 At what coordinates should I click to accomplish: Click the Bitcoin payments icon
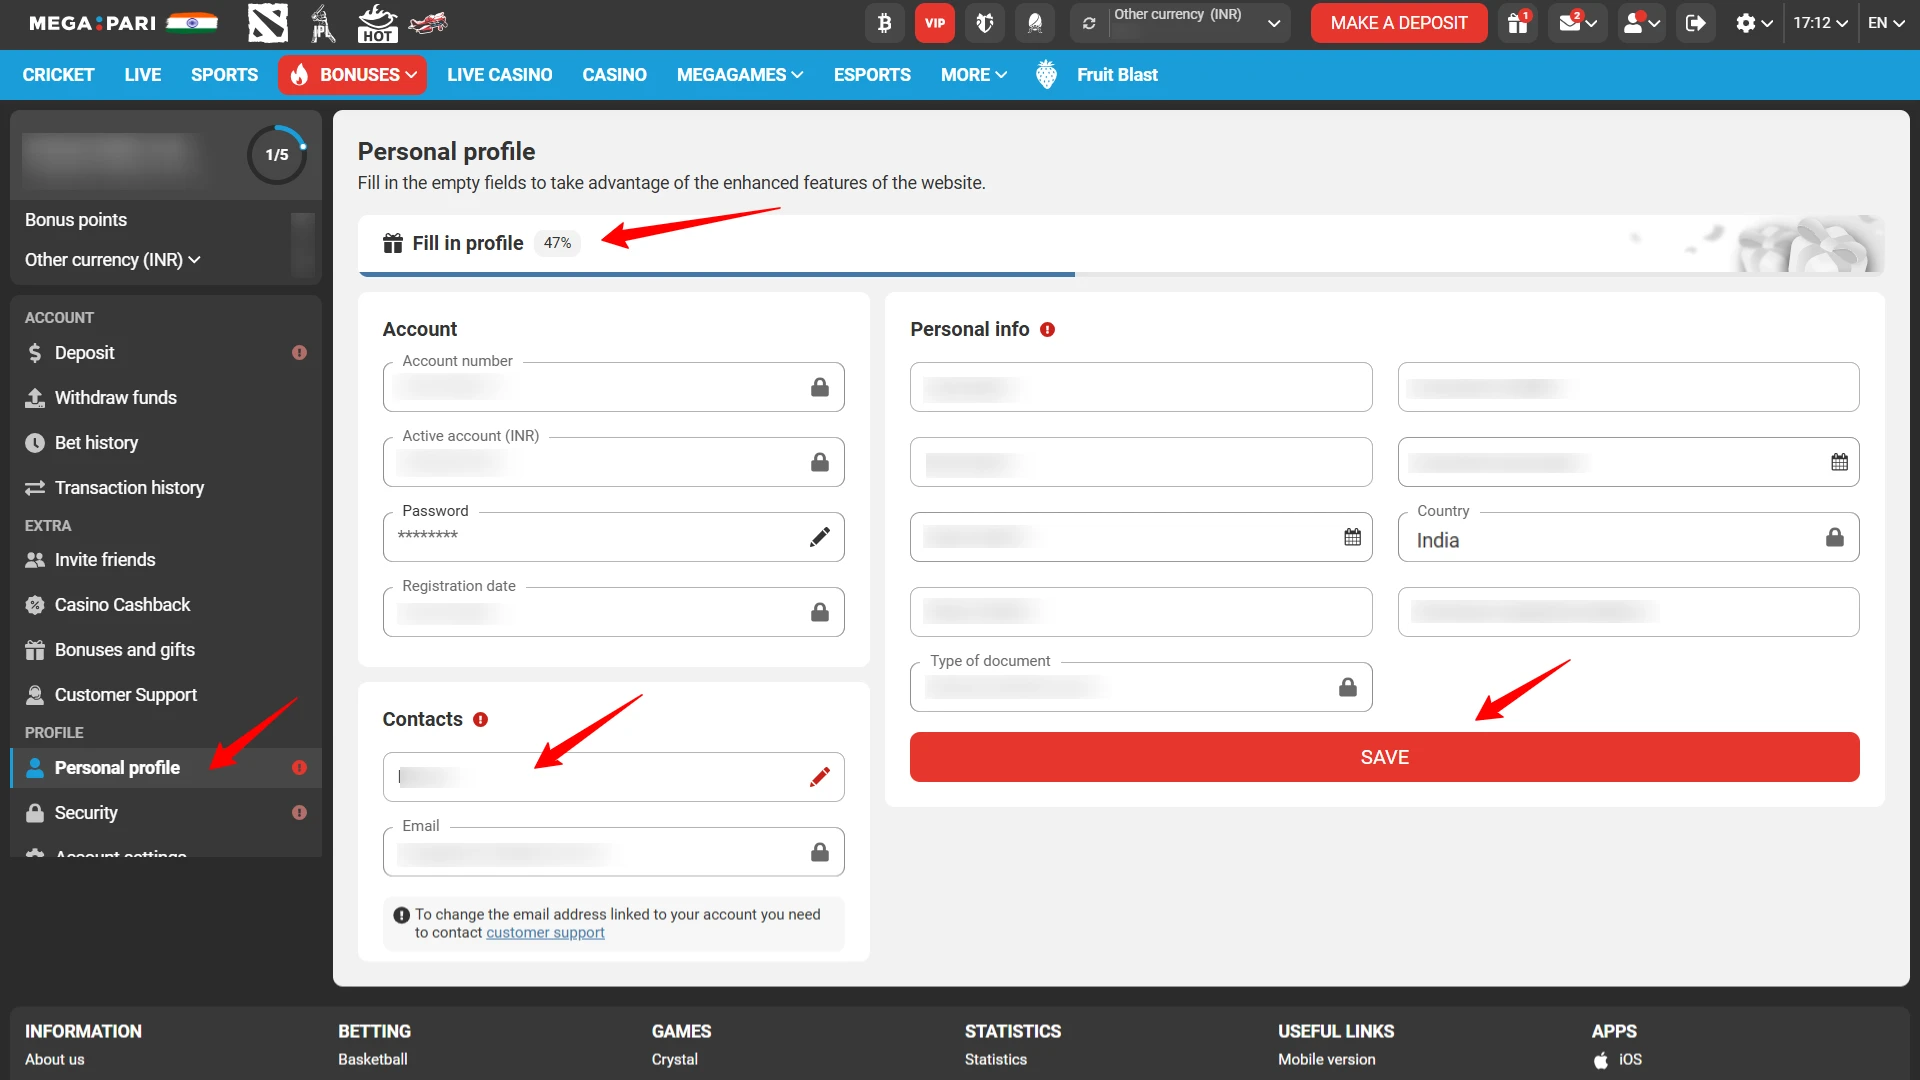coord(884,22)
